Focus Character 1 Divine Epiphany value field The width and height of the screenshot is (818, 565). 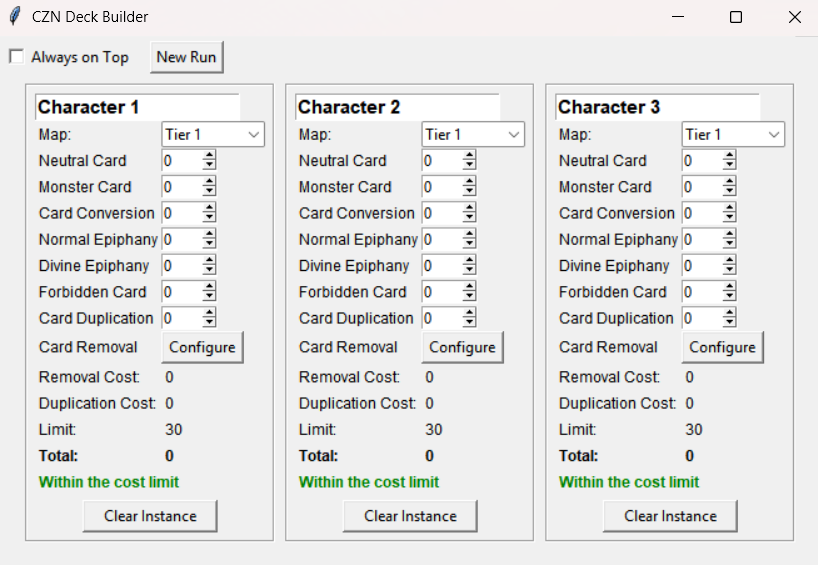(x=182, y=266)
